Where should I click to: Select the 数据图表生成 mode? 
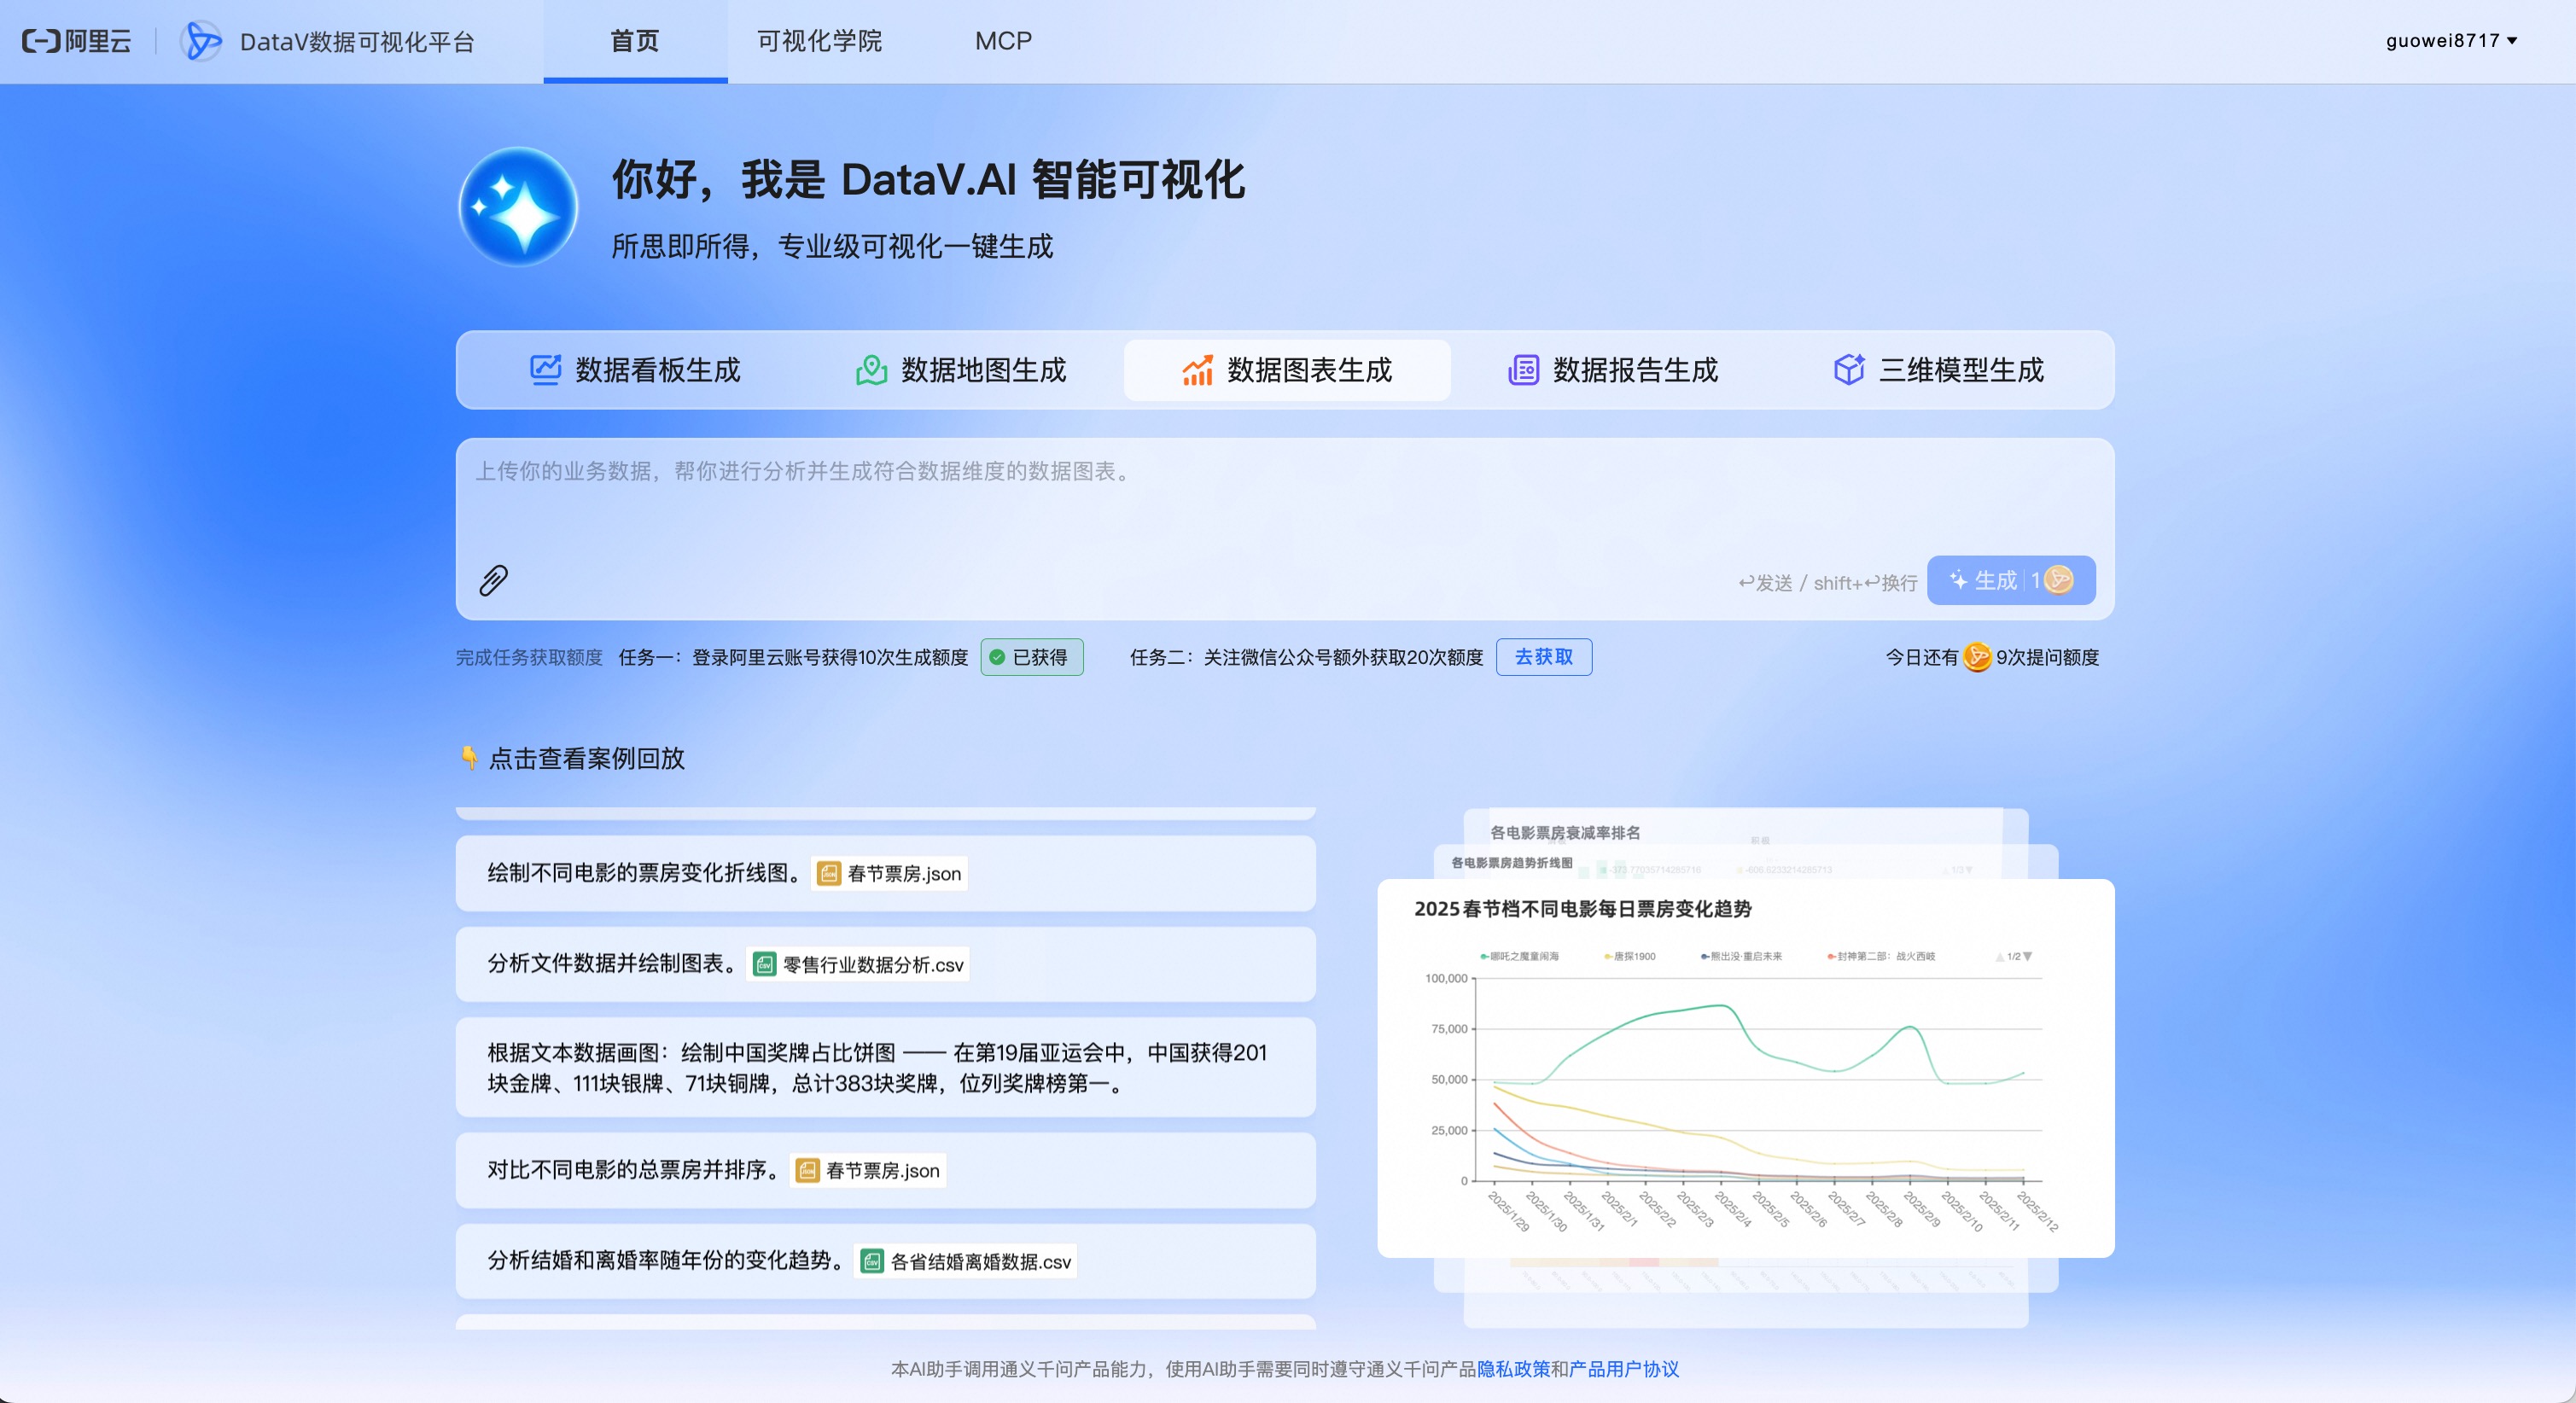pyautogui.click(x=1287, y=370)
